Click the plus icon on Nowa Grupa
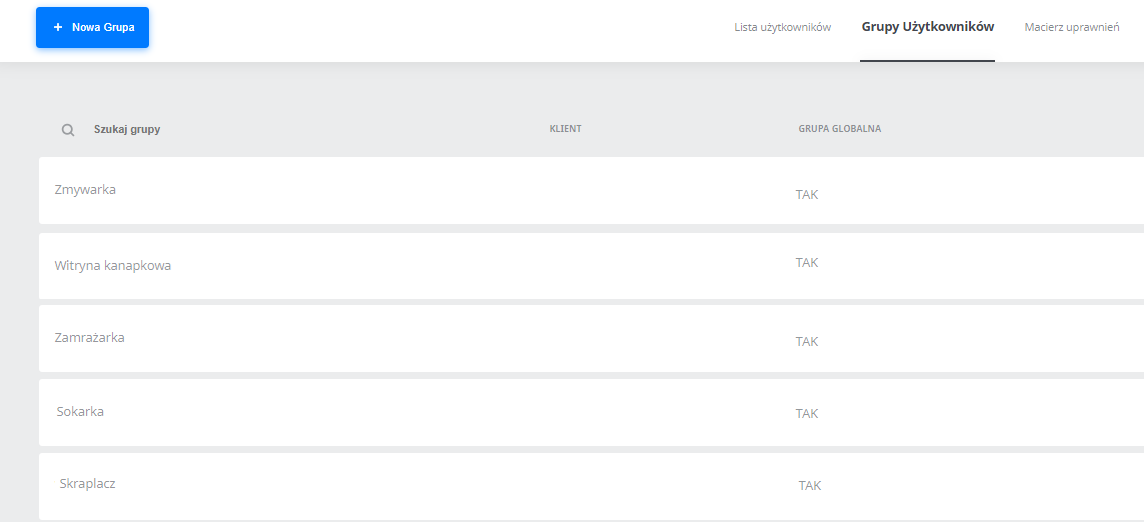This screenshot has height=522, width=1144. (58, 27)
